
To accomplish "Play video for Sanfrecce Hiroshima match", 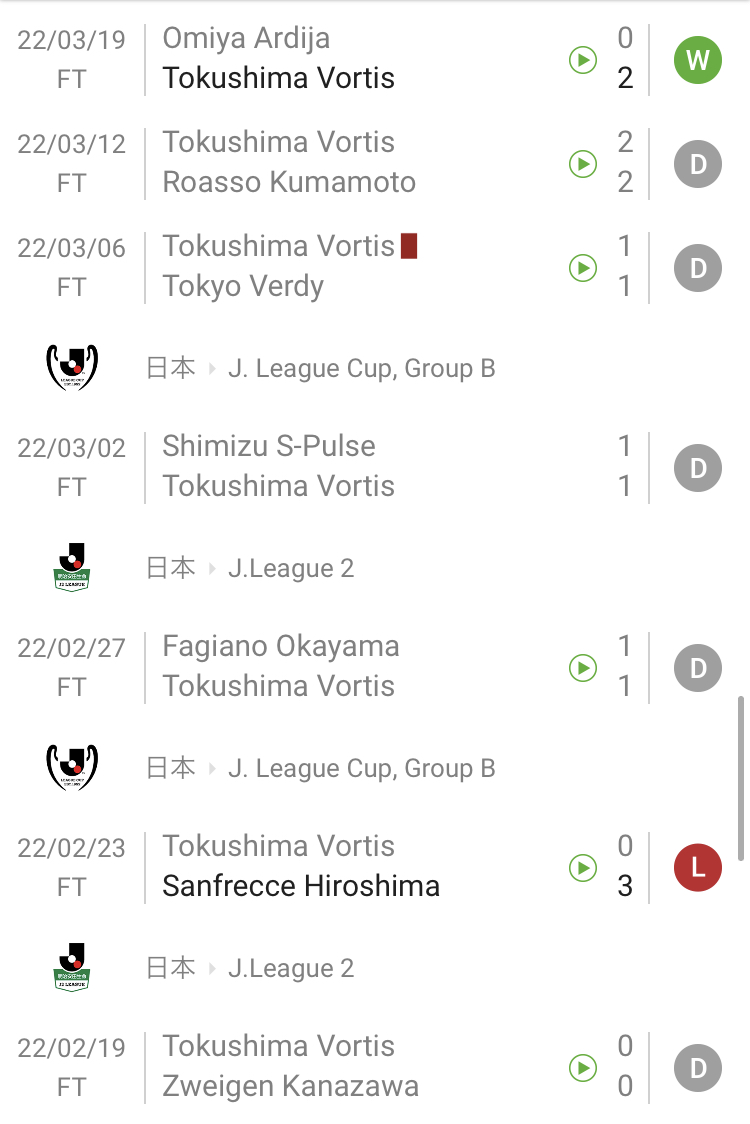I will click(583, 868).
